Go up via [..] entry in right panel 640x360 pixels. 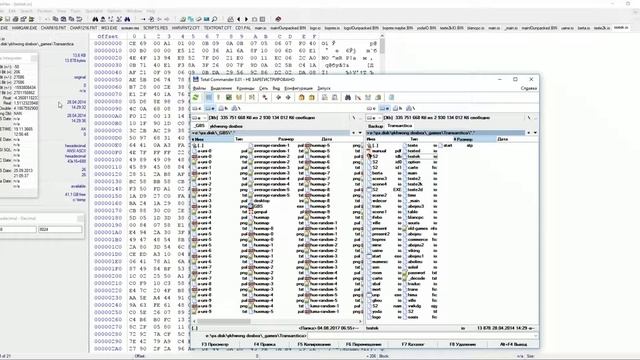point(374,145)
